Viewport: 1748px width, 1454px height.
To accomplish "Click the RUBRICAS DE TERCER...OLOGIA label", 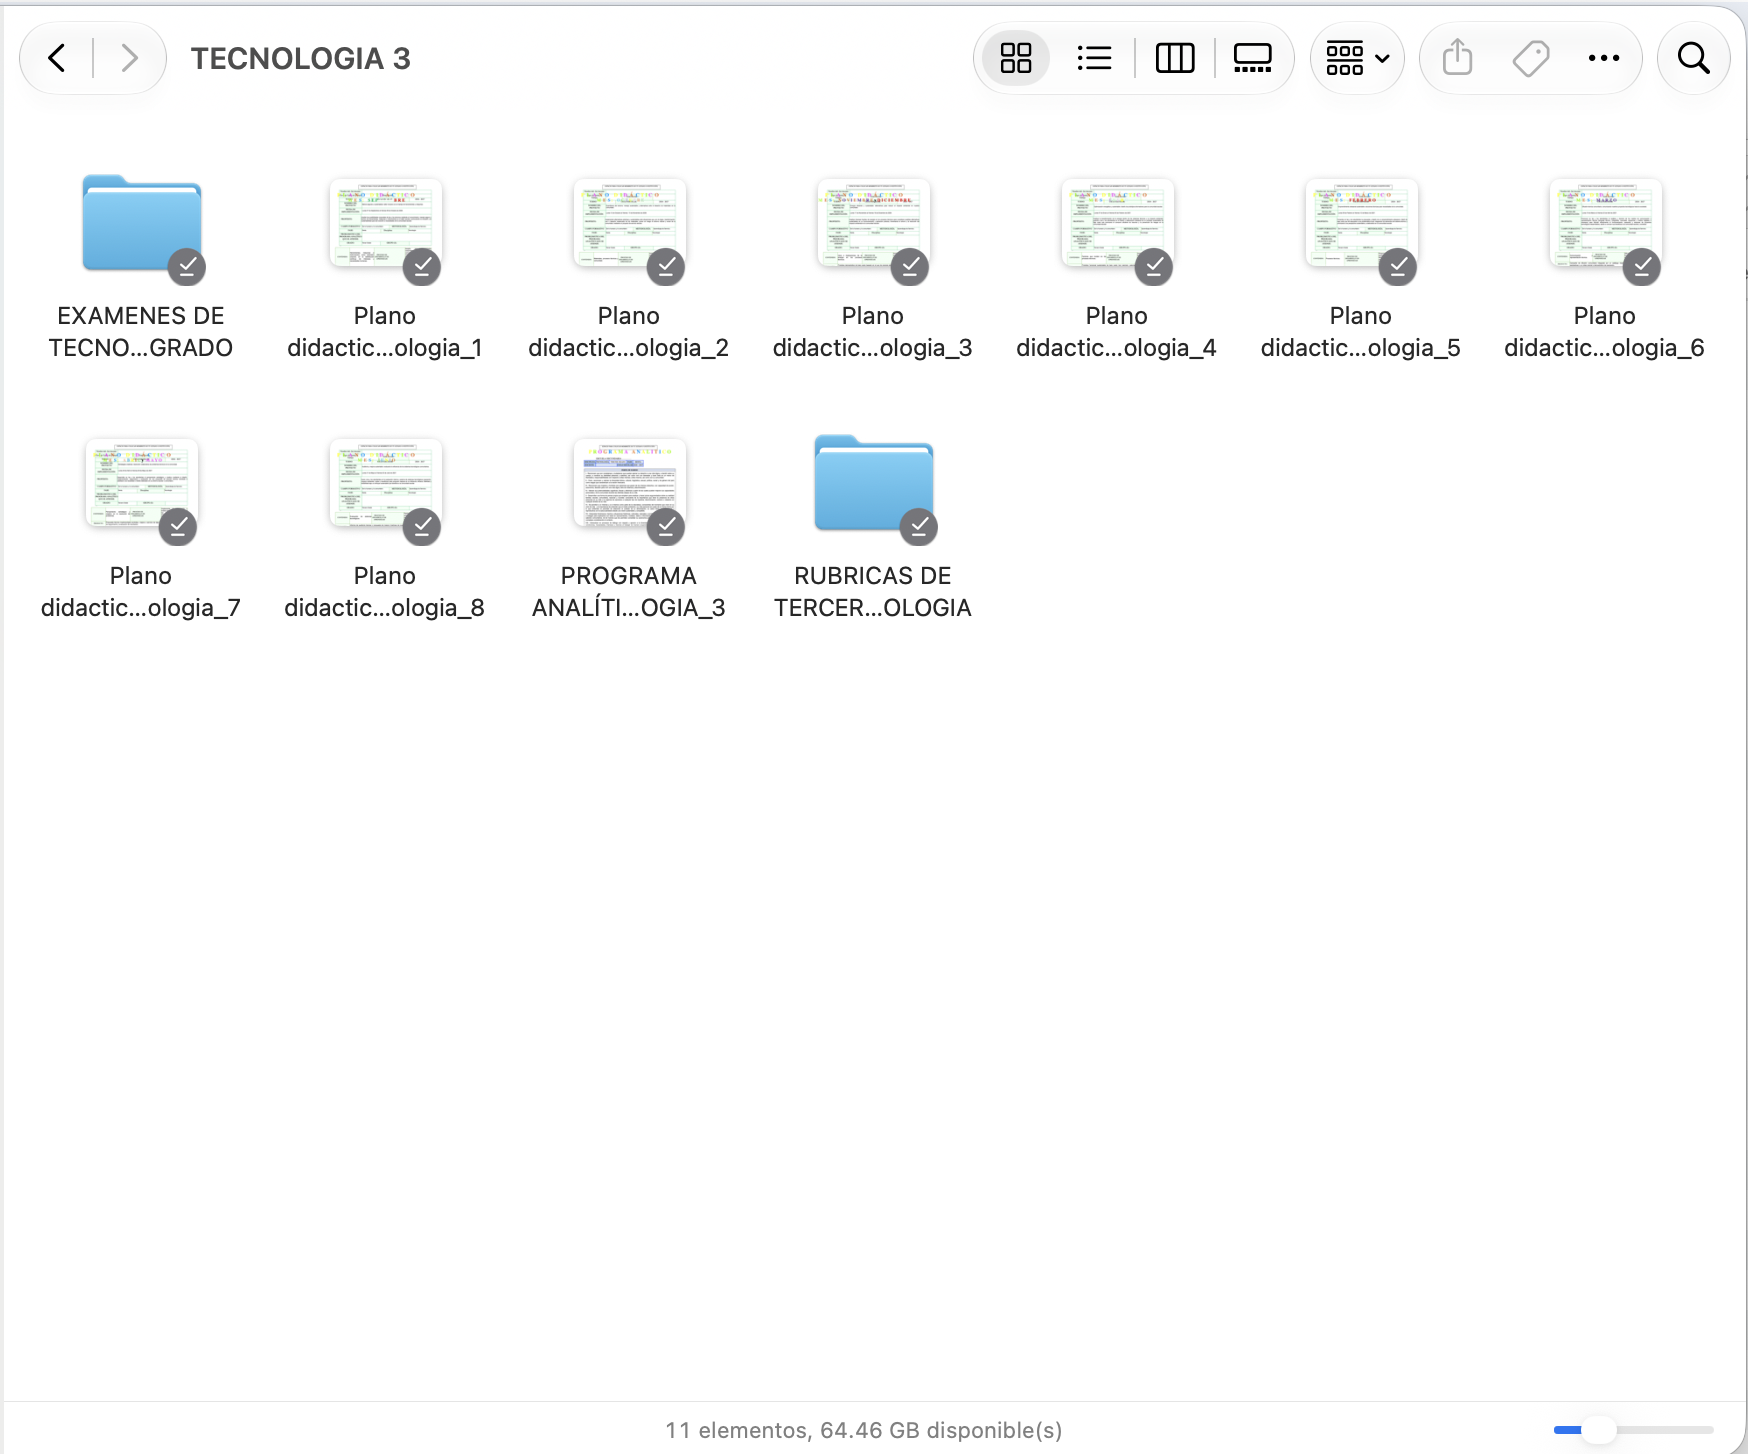I will pyautogui.click(x=873, y=591).
